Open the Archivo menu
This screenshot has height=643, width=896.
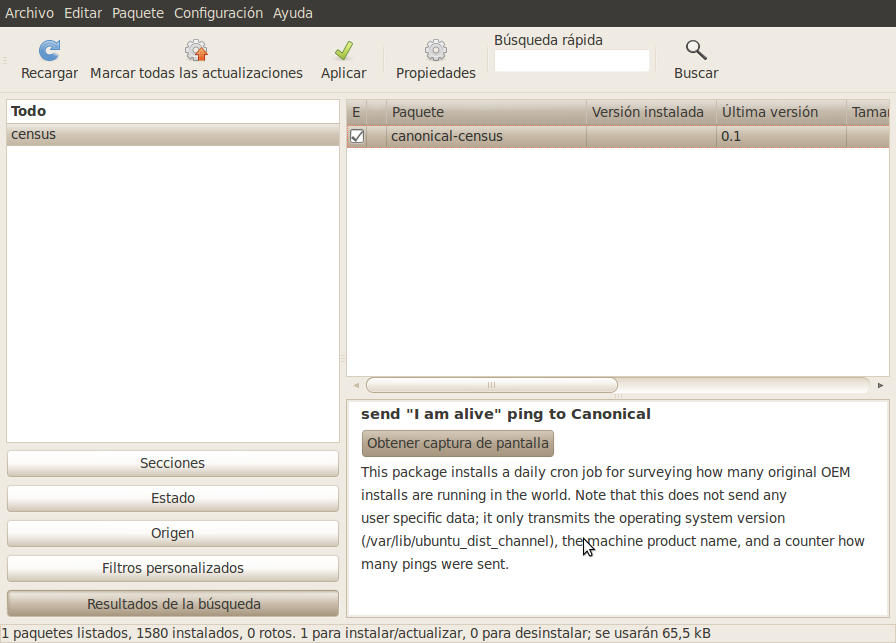(x=29, y=13)
